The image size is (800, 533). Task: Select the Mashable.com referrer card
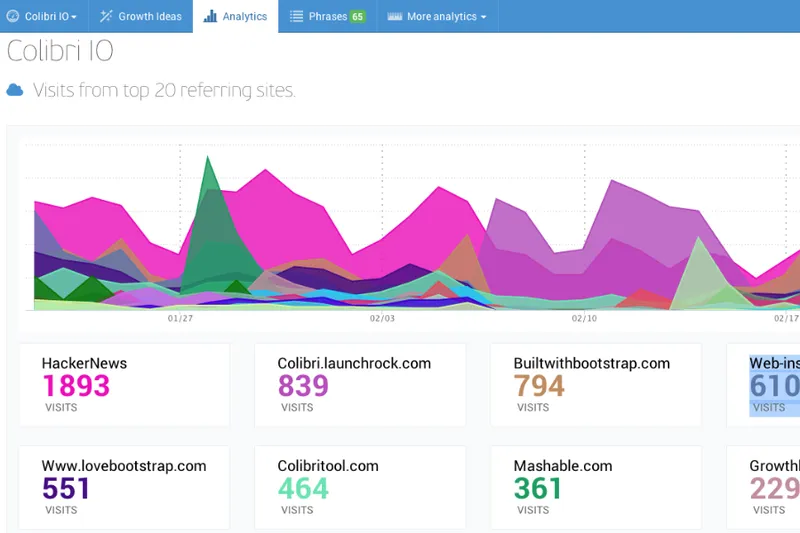595,487
